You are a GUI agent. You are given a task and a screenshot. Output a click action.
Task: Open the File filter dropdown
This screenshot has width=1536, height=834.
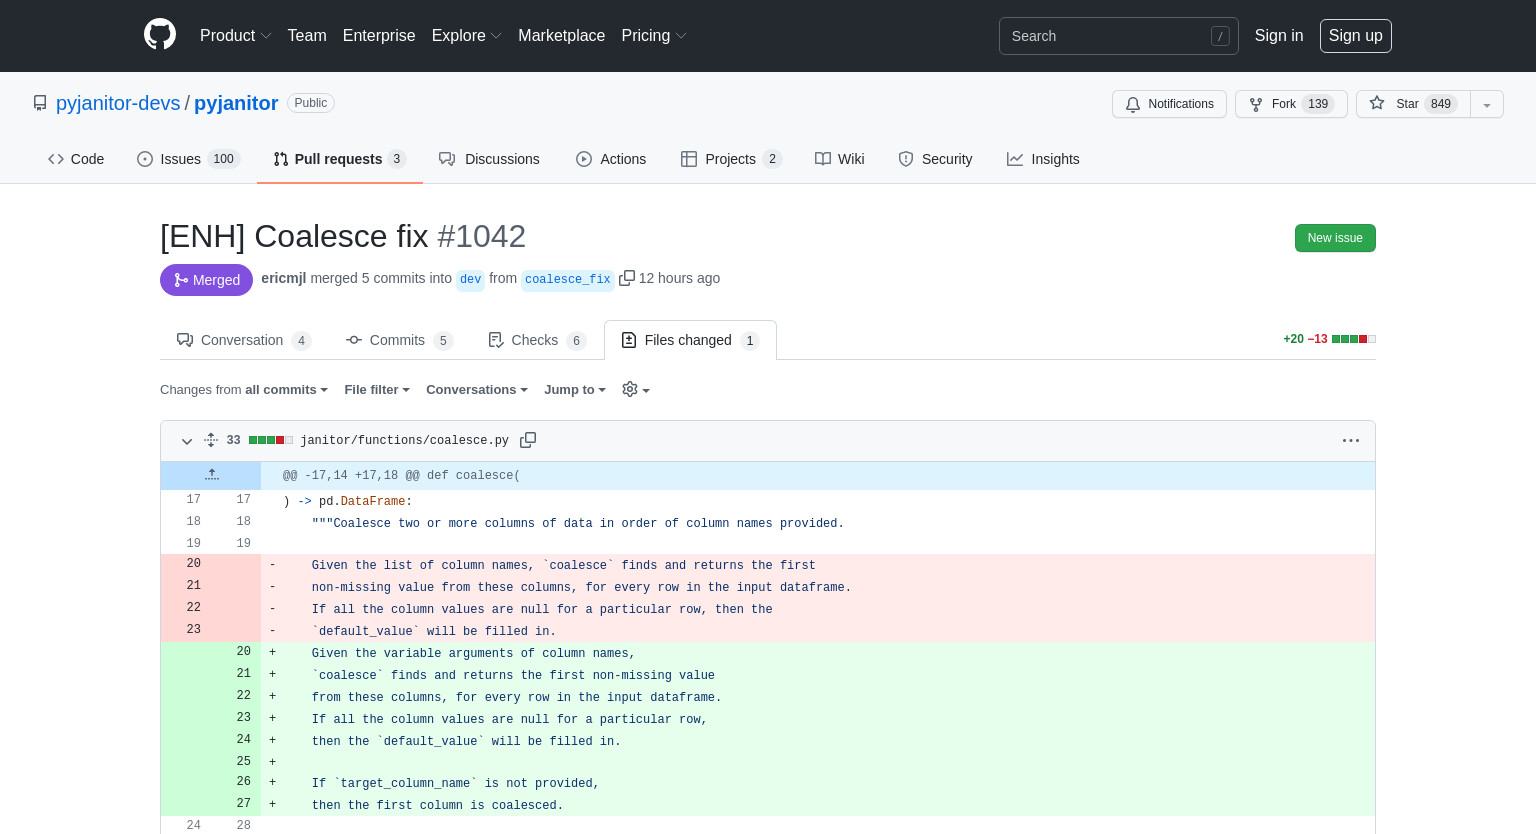click(x=377, y=390)
